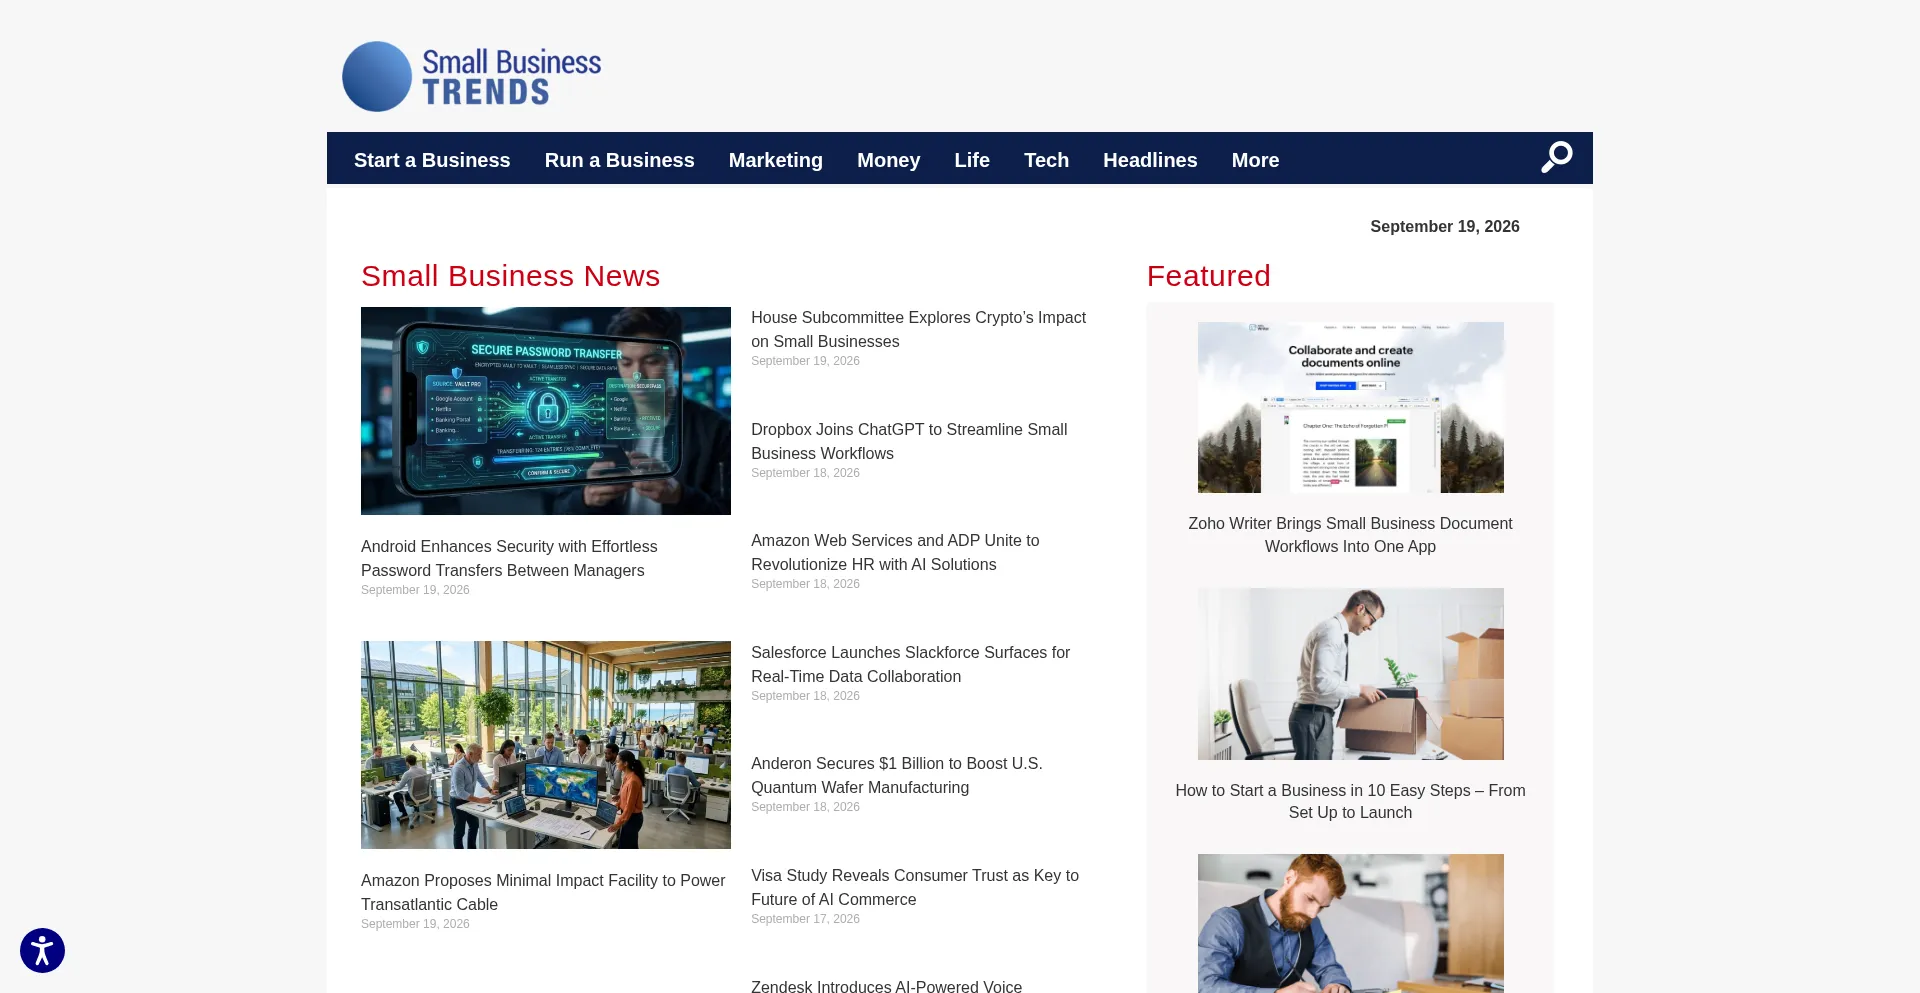Image resolution: width=1920 pixels, height=993 pixels.
Task: Open the Run a Business menu
Action: coord(619,160)
